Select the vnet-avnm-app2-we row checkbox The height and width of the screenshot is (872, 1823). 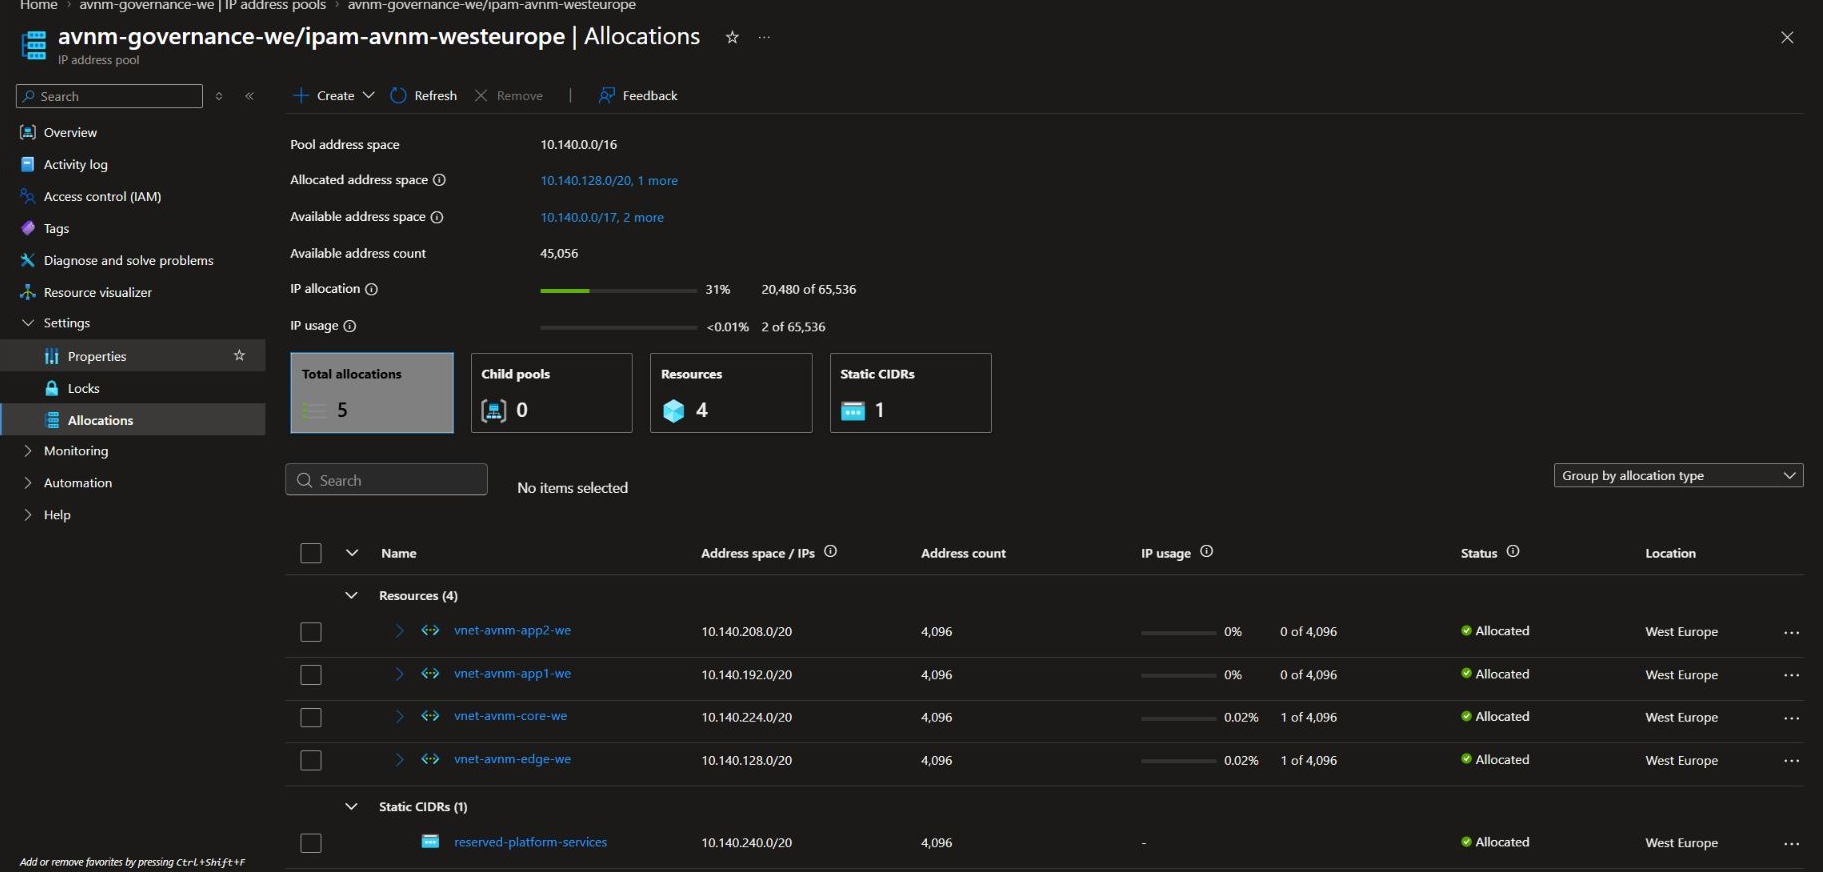point(311,632)
